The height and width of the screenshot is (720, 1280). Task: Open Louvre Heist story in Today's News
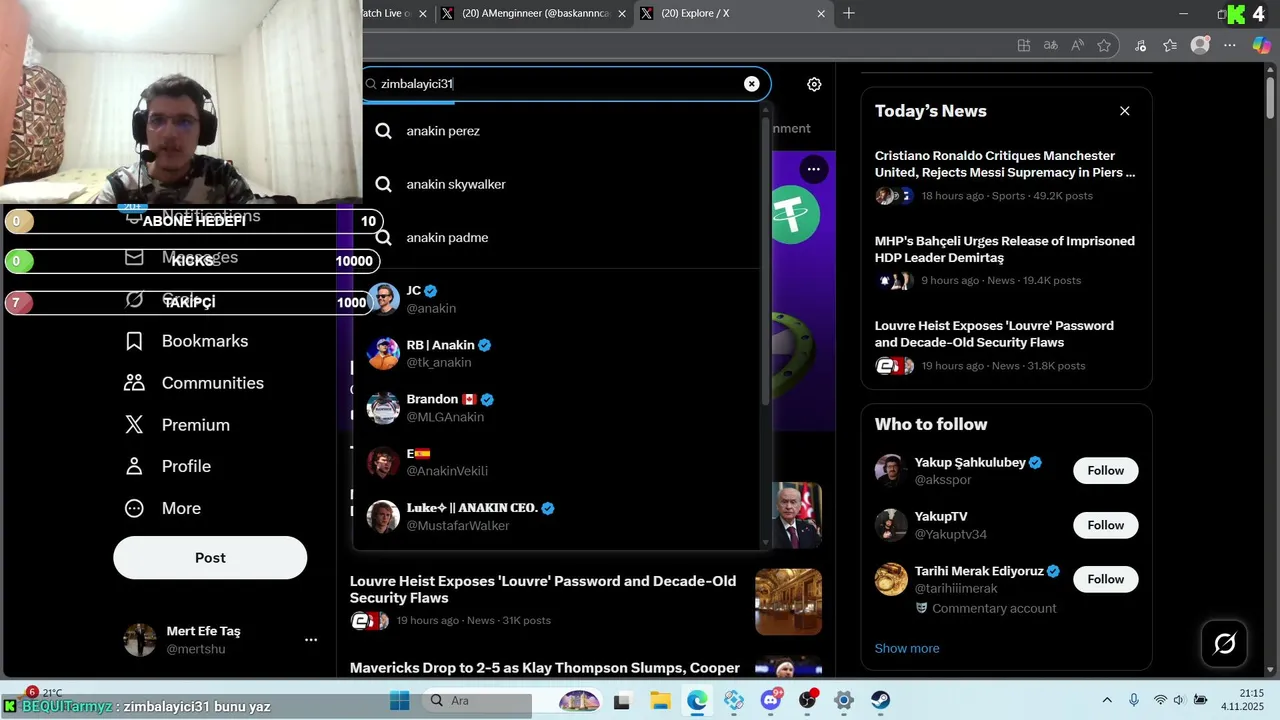click(x=994, y=334)
